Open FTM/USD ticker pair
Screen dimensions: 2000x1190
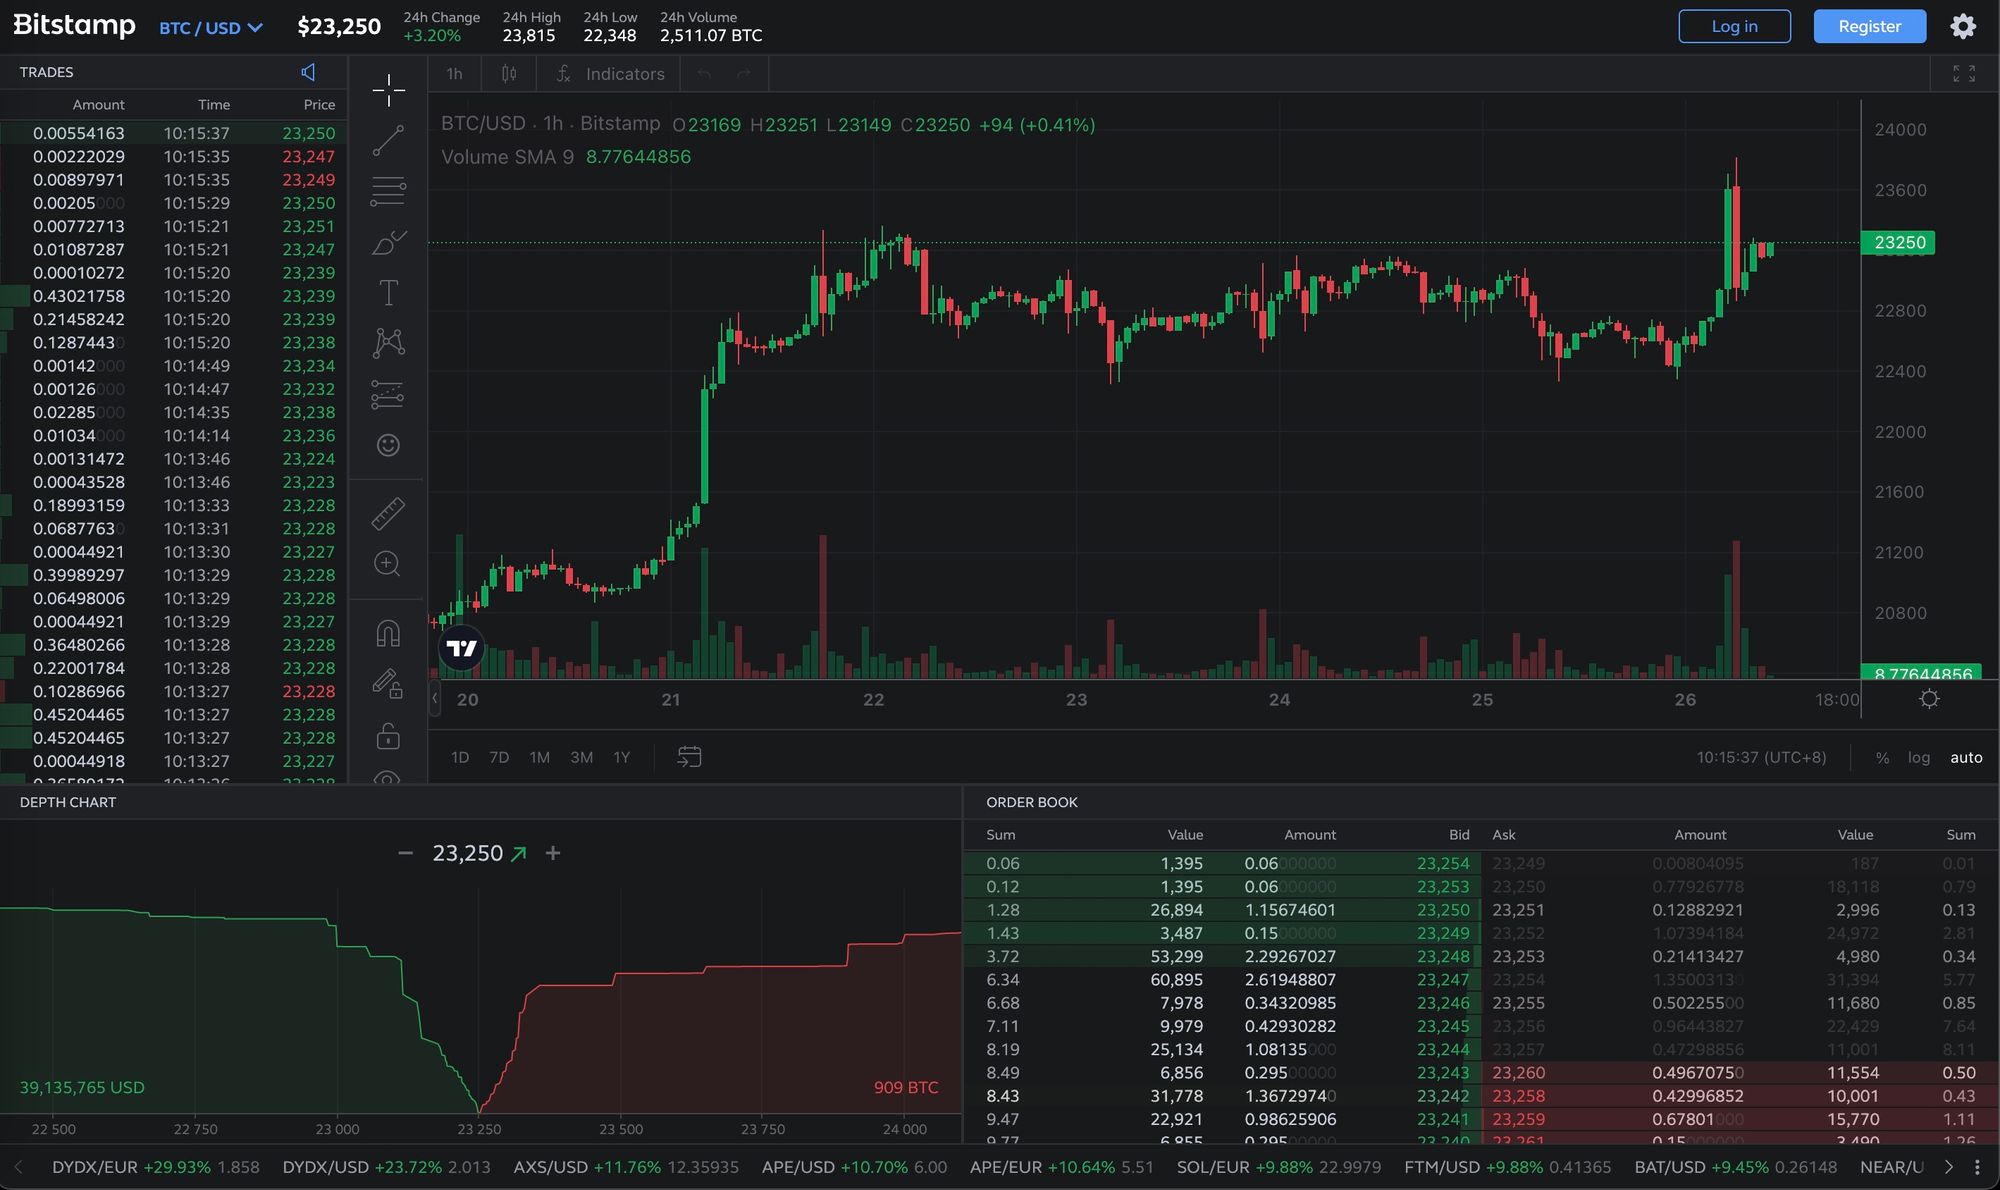tap(1507, 1167)
